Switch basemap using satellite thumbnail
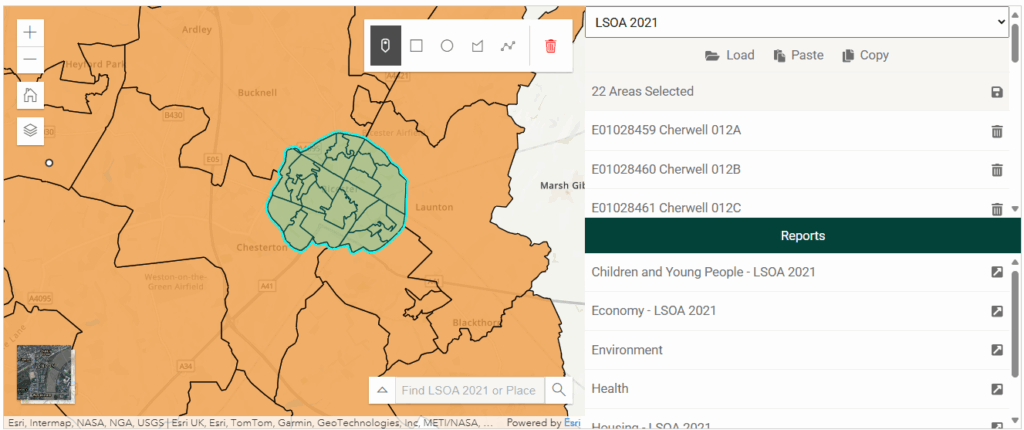Viewport: 1024px width, 430px height. (x=45, y=374)
